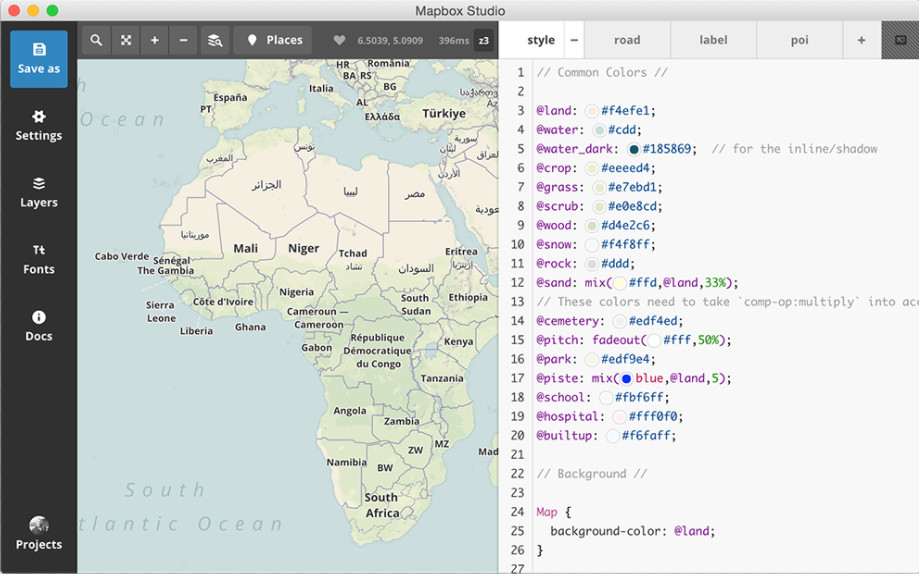Image resolution: width=919 pixels, height=574 pixels.
Task: Open the @park color swatch
Action: pyautogui.click(x=592, y=359)
